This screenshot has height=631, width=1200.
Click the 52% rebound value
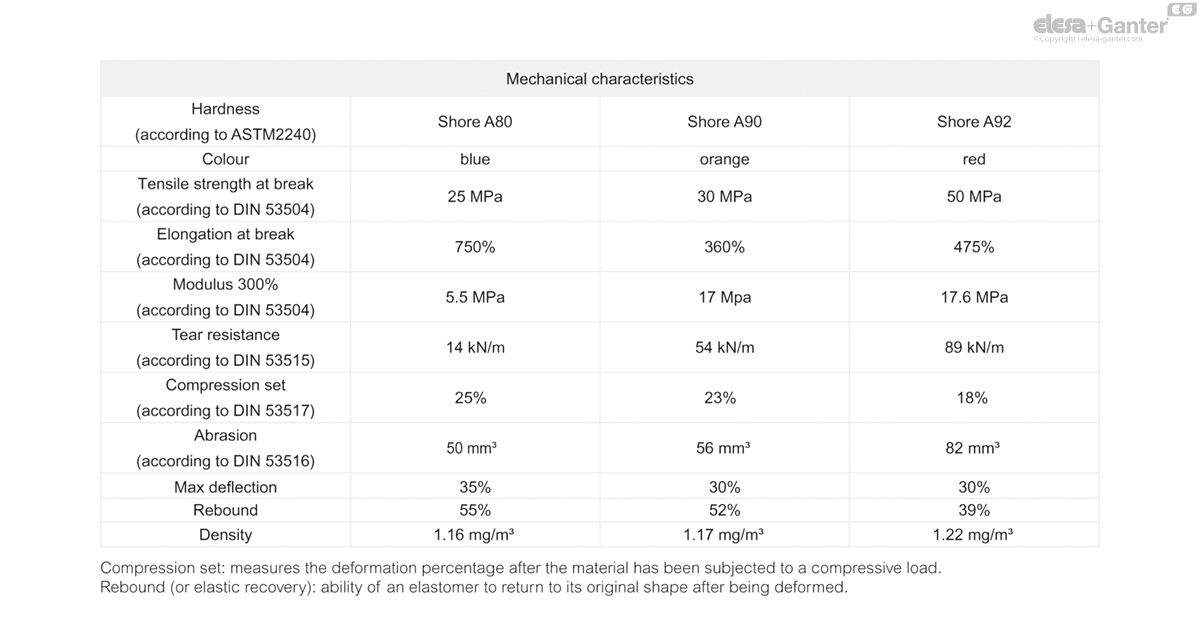(724, 511)
